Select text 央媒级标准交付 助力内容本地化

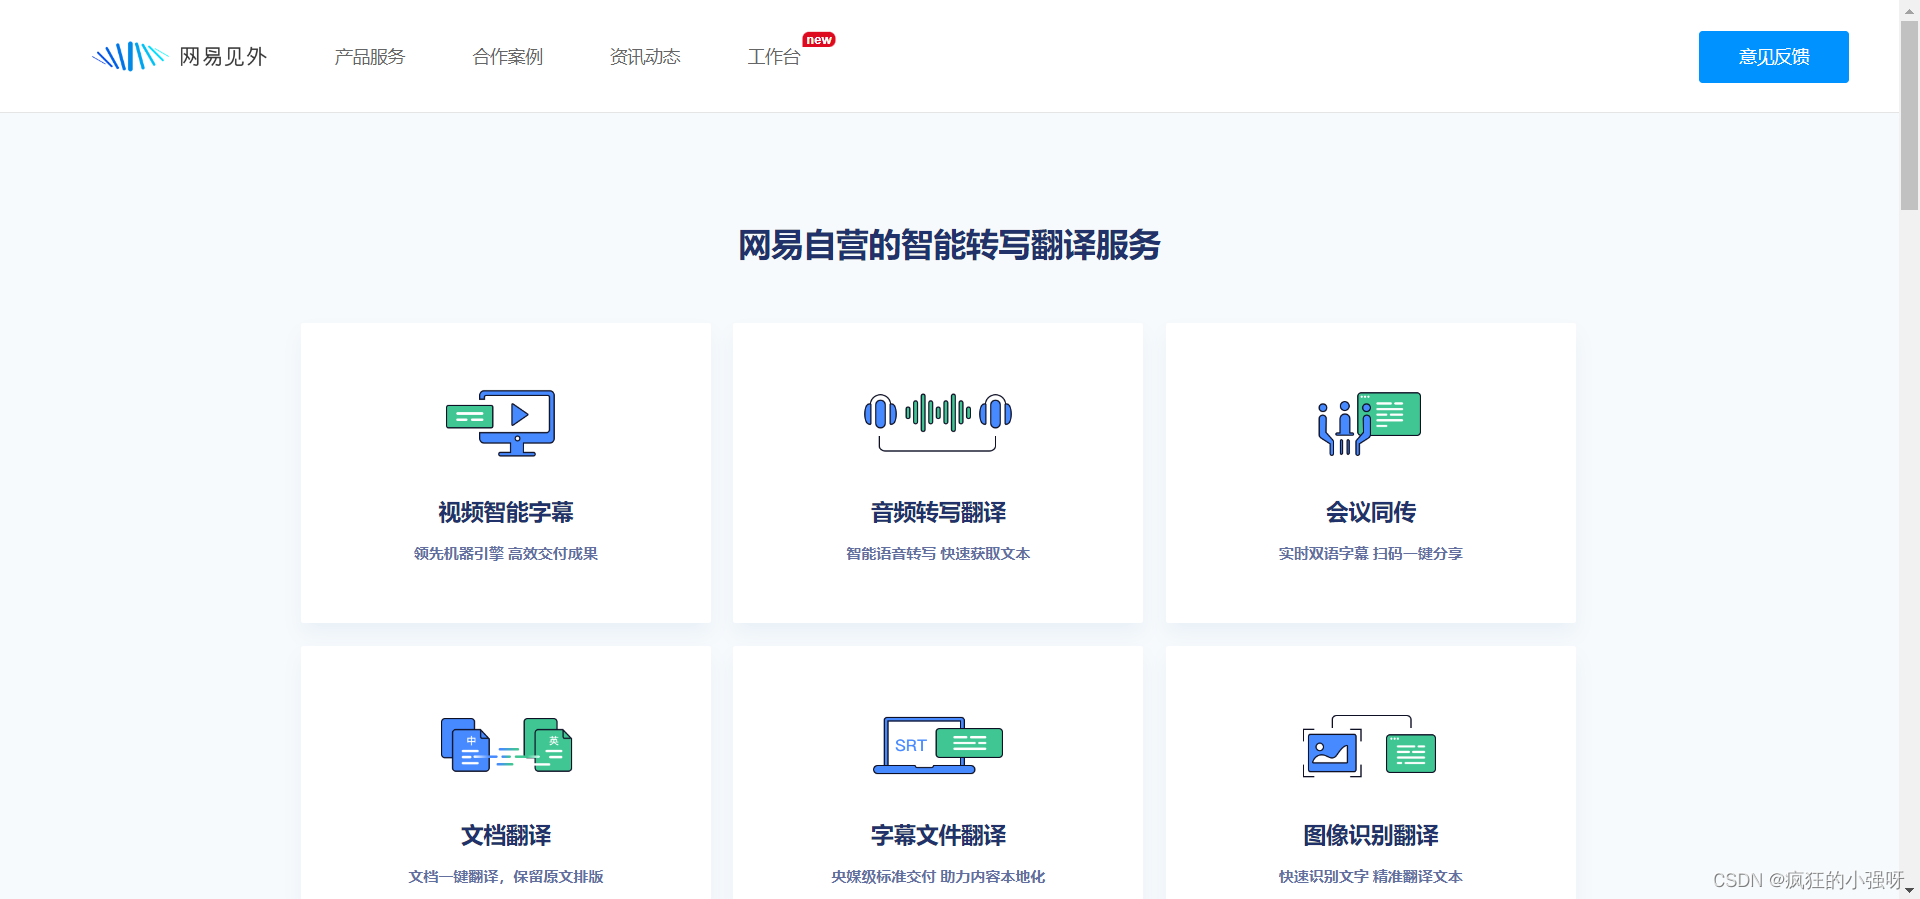[938, 876]
